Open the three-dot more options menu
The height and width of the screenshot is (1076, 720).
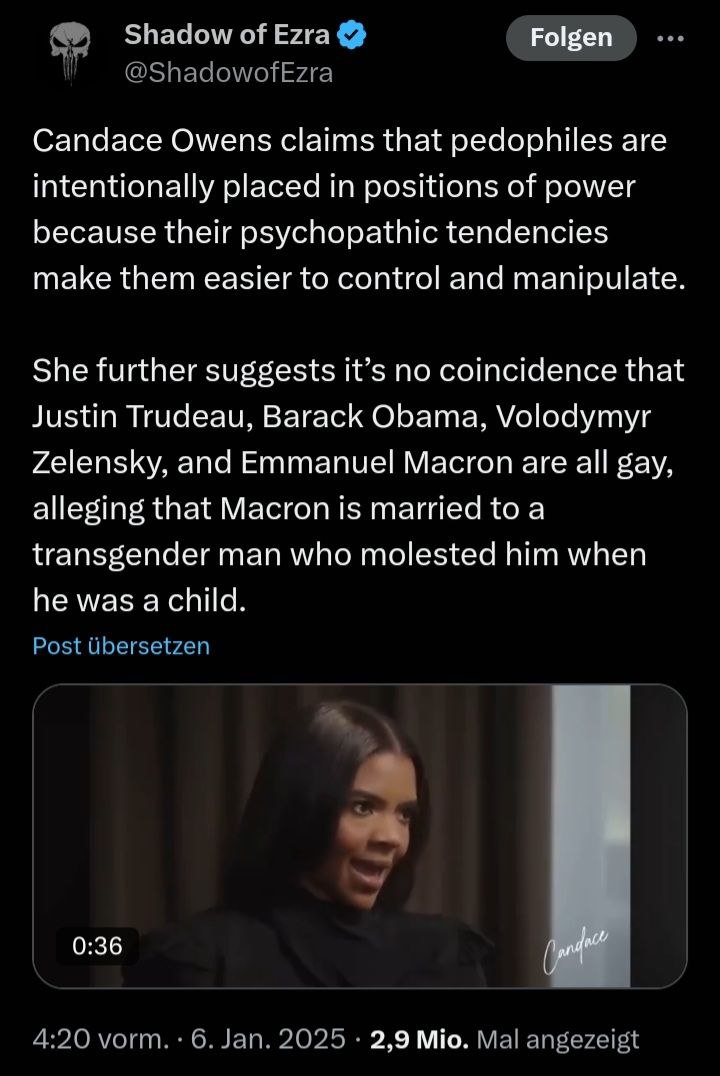[671, 38]
